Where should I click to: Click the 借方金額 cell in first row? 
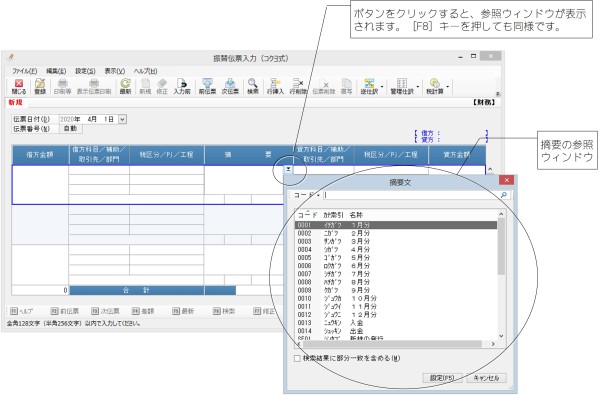(41, 184)
